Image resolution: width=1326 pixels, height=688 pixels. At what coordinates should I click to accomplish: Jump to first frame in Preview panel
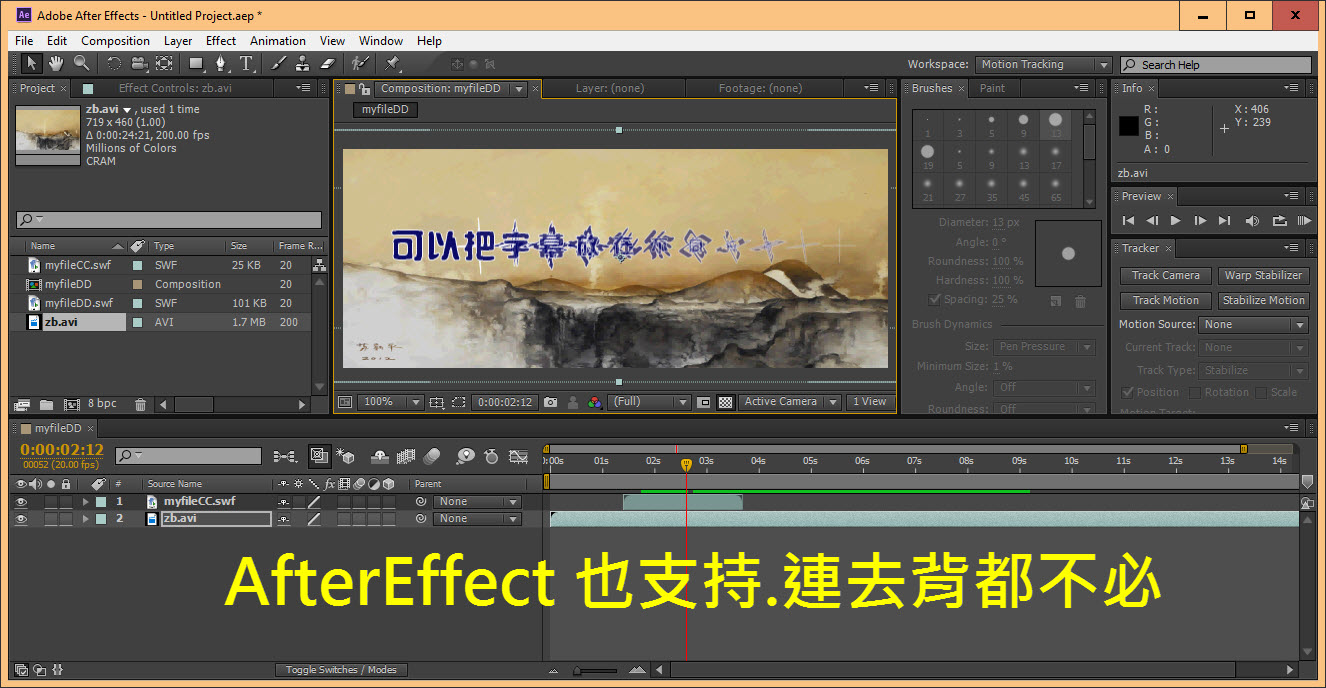1129,220
